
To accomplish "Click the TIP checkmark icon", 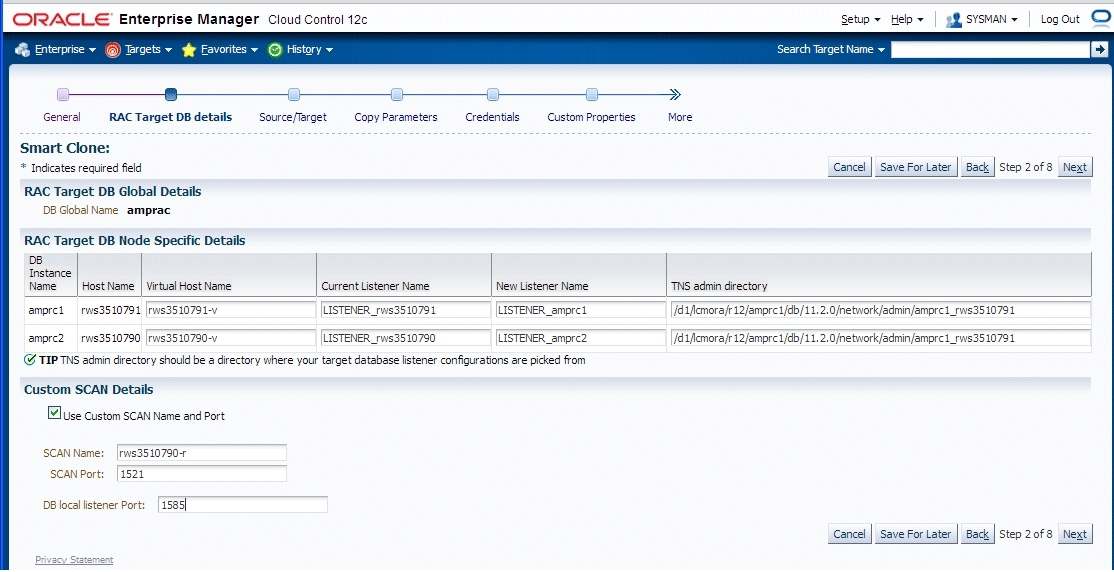I will [30, 360].
